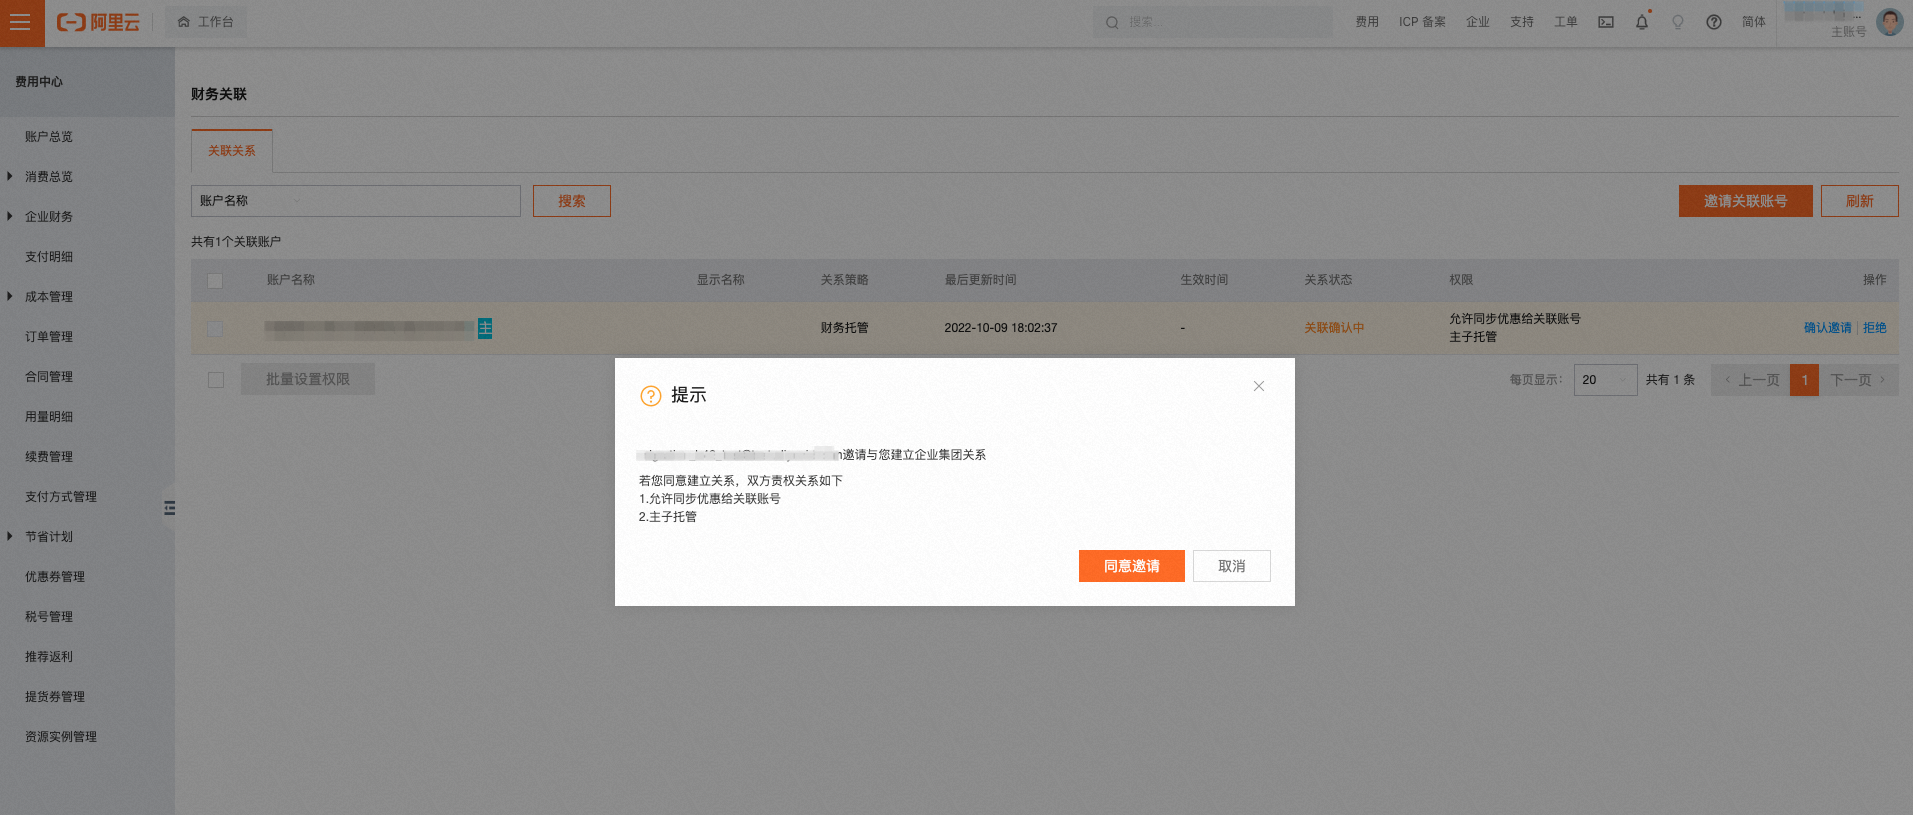Screen dimensions: 1913x815
Task: Click the 搜索 button
Action: point(572,201)
